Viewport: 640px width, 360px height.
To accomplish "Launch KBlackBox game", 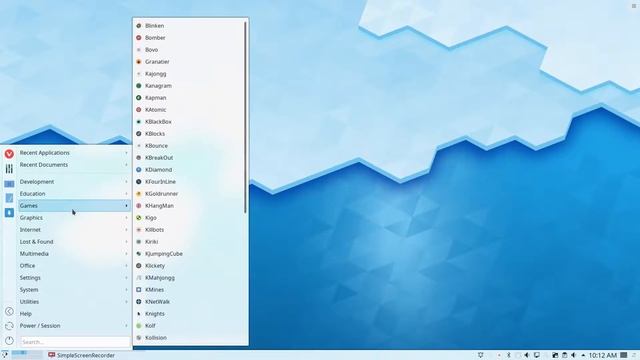I will click(189, 122).
